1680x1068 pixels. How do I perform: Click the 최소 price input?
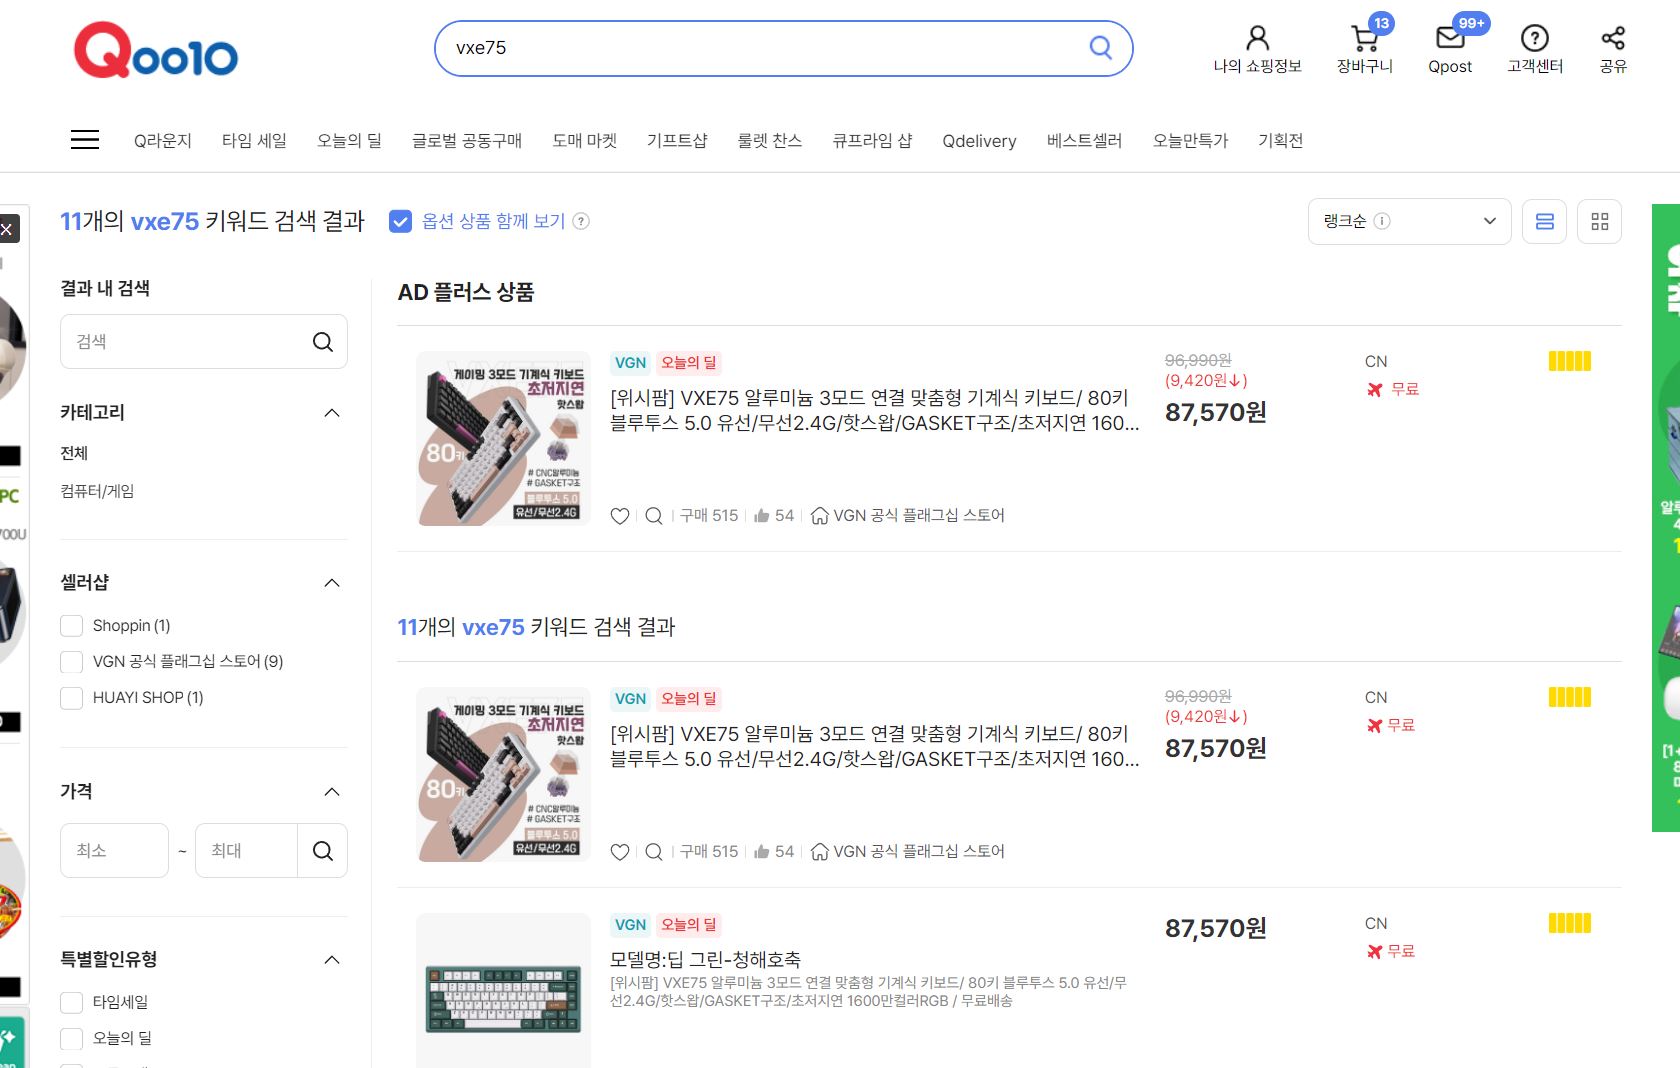(114, 851)
